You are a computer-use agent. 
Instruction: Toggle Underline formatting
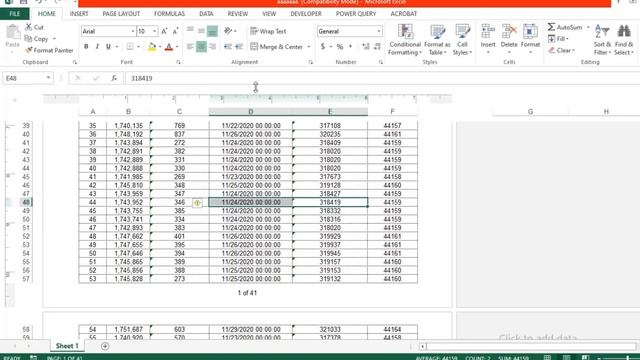point(108,47)
